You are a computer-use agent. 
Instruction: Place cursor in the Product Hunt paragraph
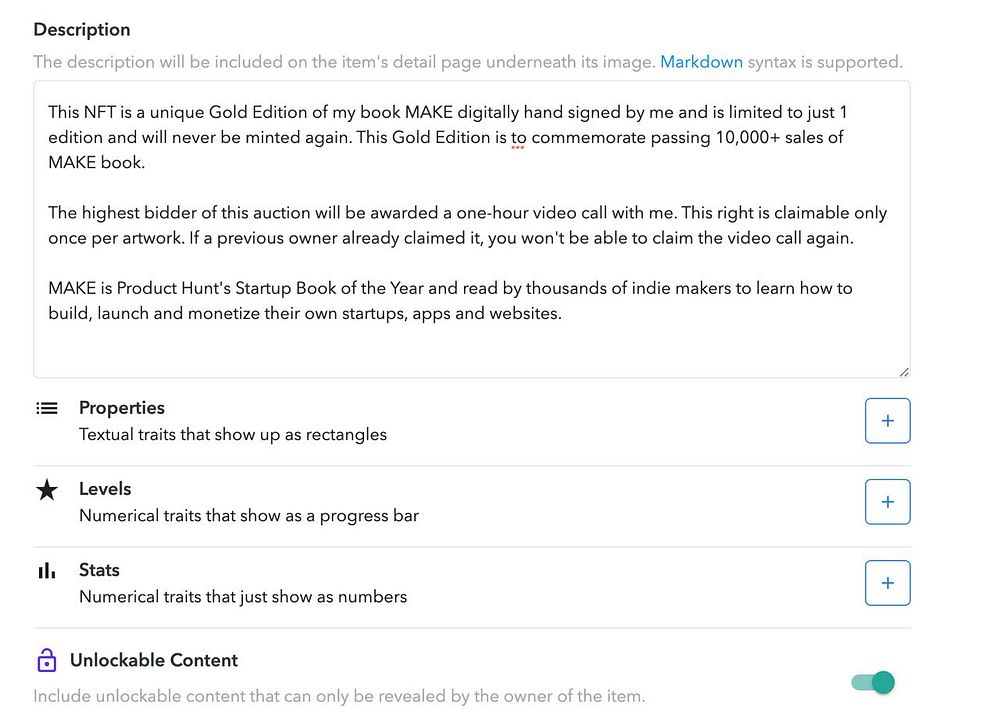(x=450, y=300)
